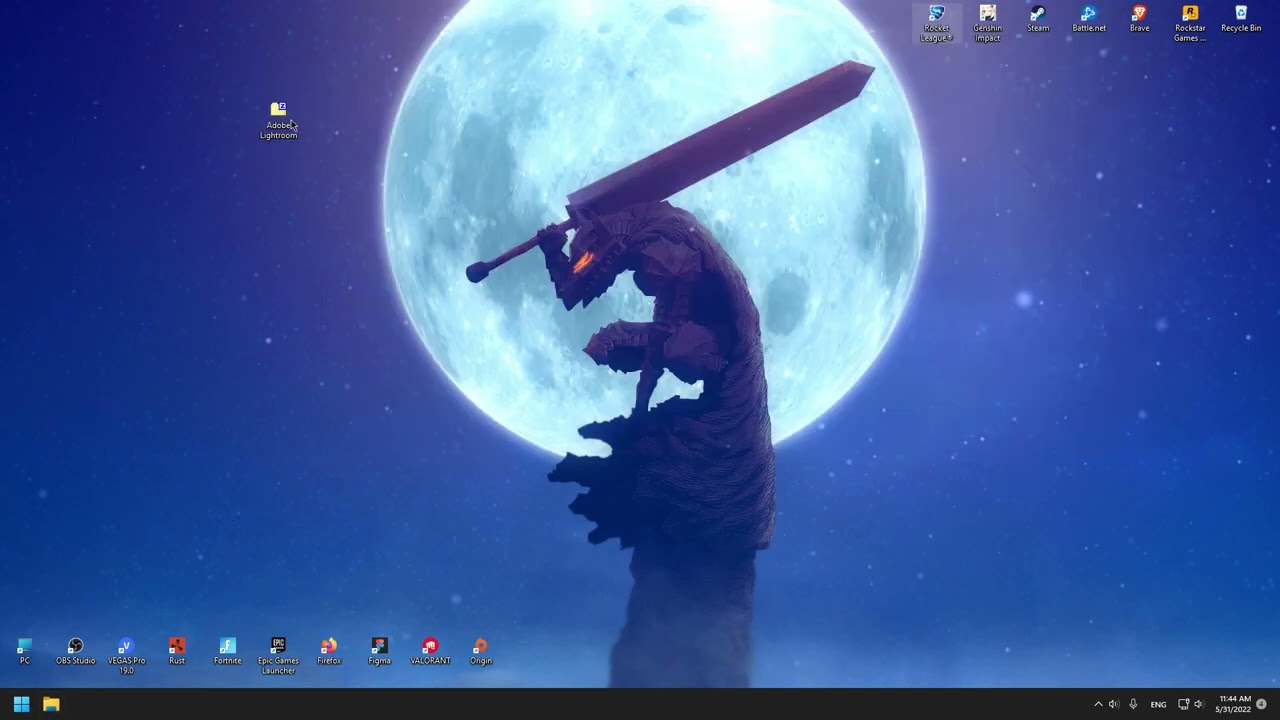Click the speaker icon beside the tray chevron
This screenshot has width=1280, height=720.
[x=1114, y=704]
